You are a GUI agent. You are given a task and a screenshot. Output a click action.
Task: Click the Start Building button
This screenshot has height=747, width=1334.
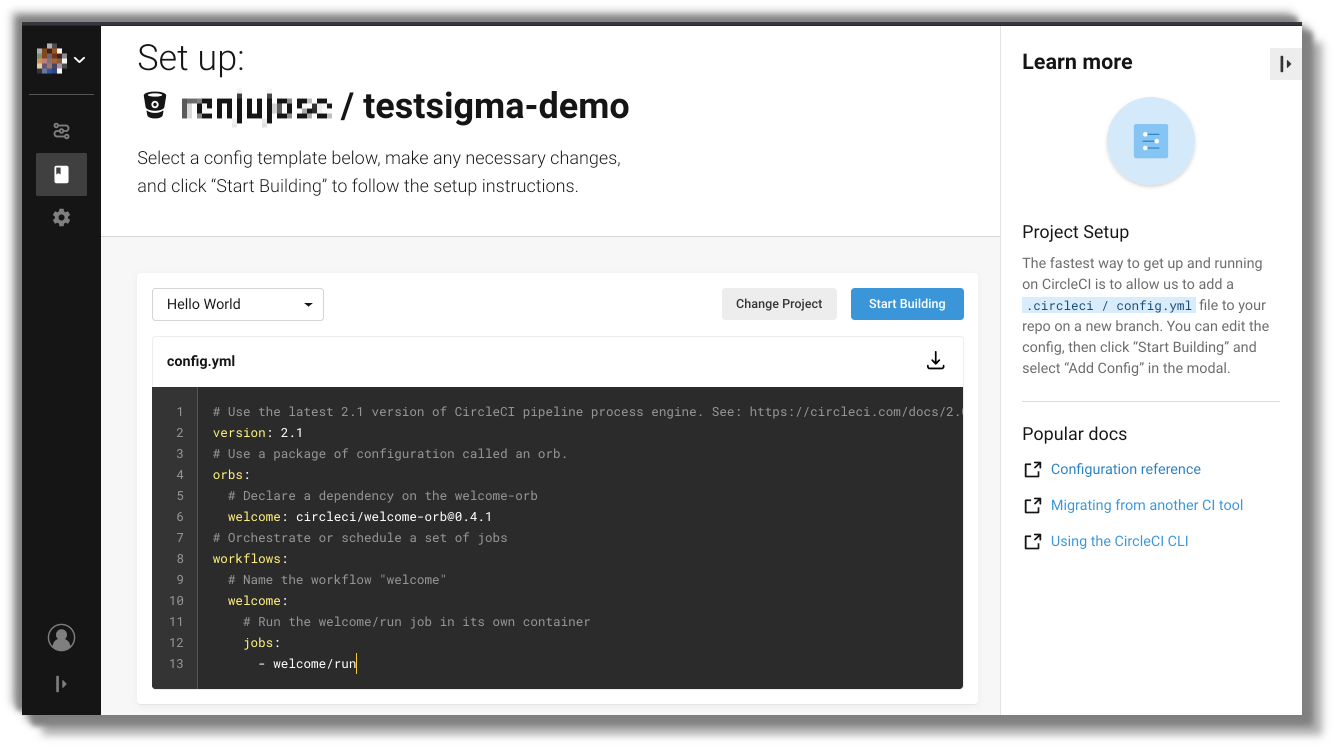907,304
